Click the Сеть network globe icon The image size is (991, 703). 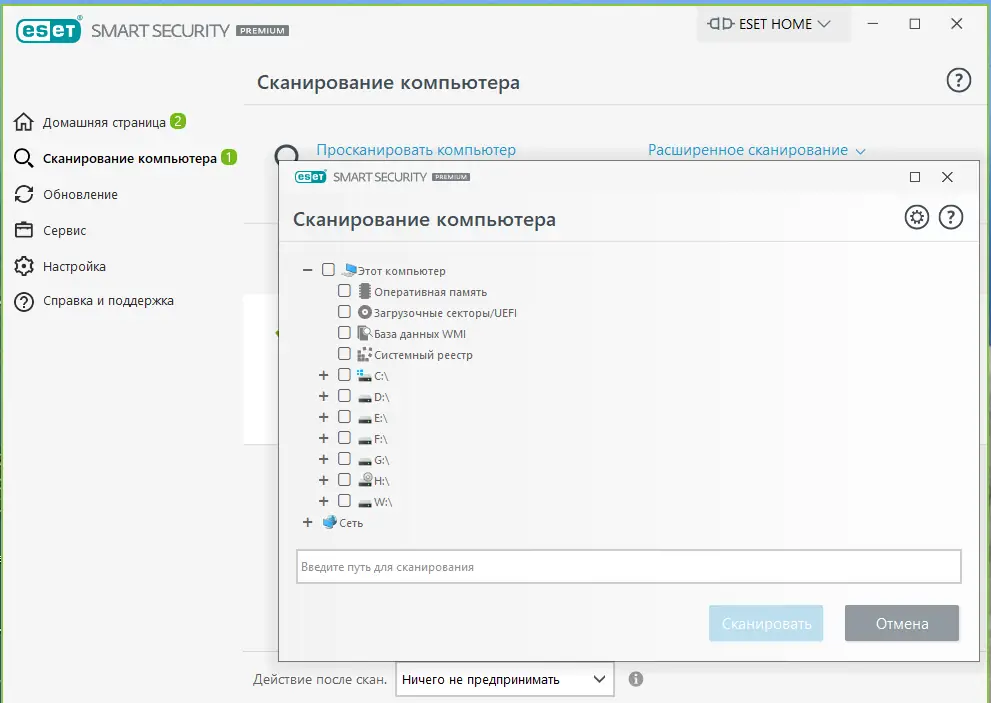tap(329, 522)
